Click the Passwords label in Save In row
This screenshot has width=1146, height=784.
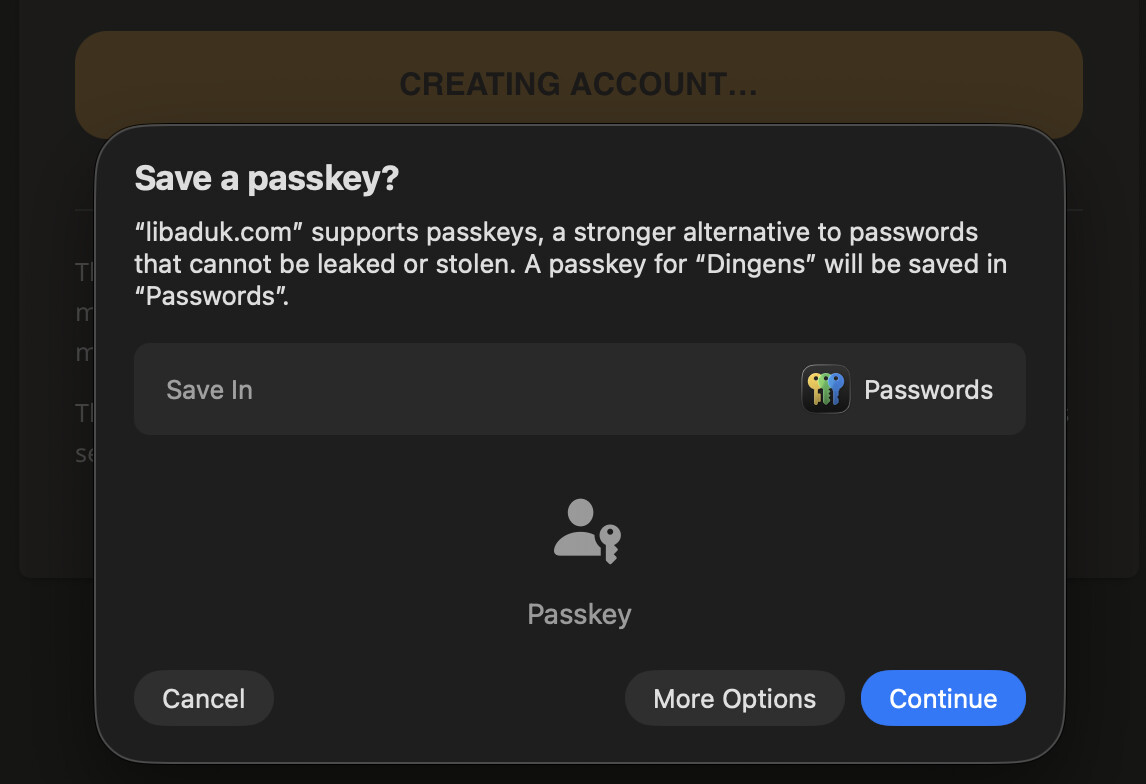[928, 389]
